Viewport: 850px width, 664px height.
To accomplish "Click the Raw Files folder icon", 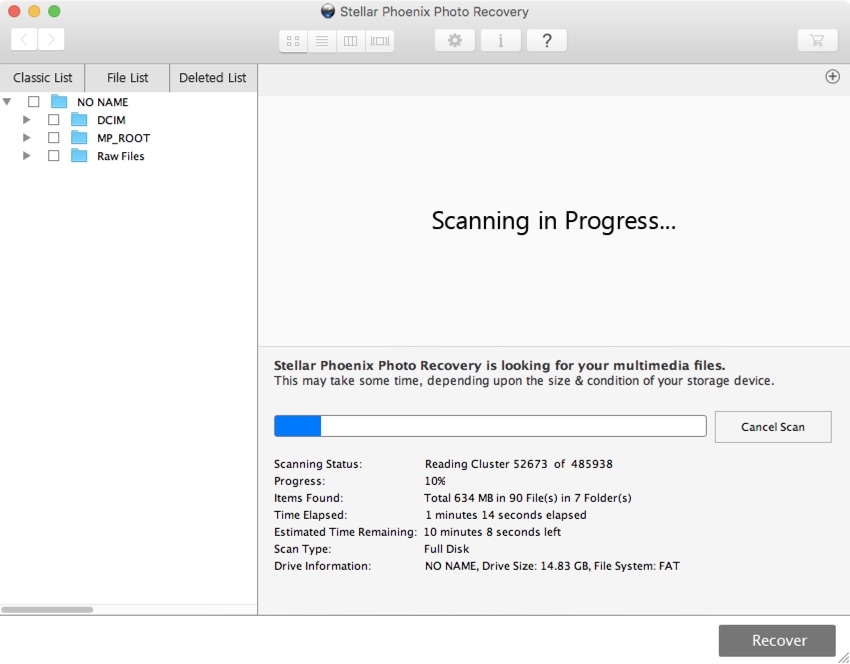I will click(79, 156).
